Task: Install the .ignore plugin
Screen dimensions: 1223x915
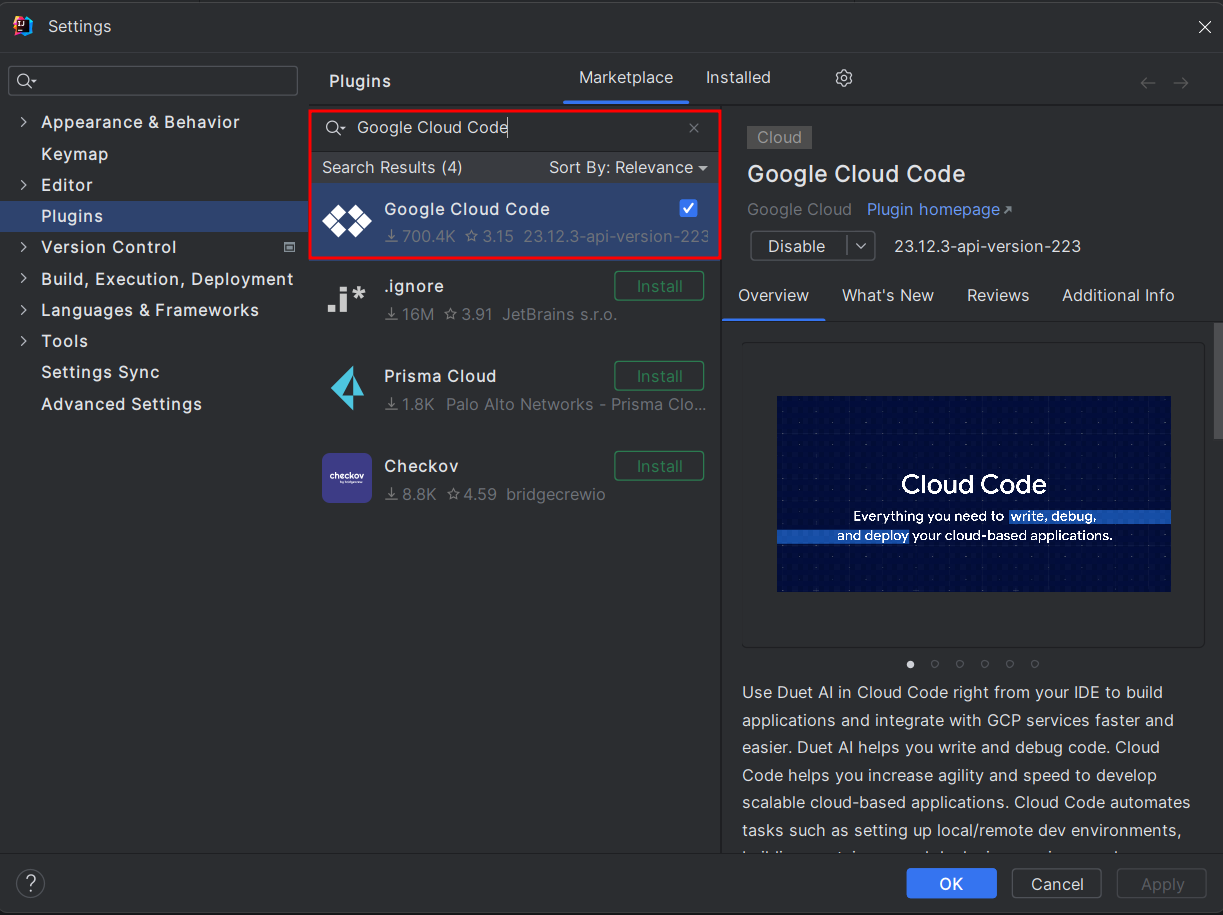Action: tap(659, 286)
